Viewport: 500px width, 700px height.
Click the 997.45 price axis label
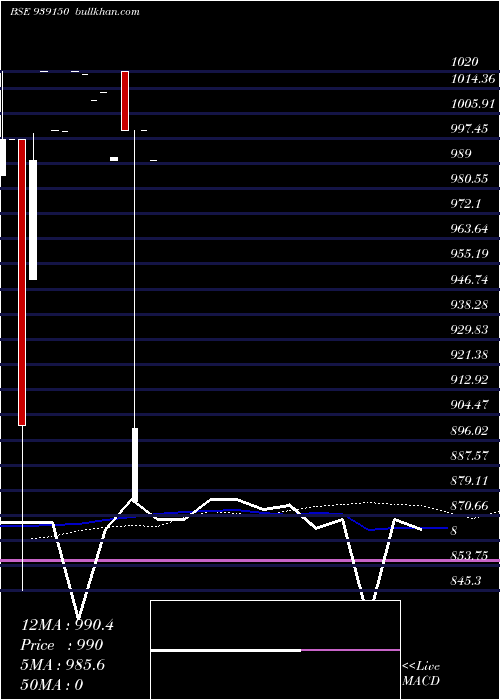pyautogui.click(x=469, y=129)
